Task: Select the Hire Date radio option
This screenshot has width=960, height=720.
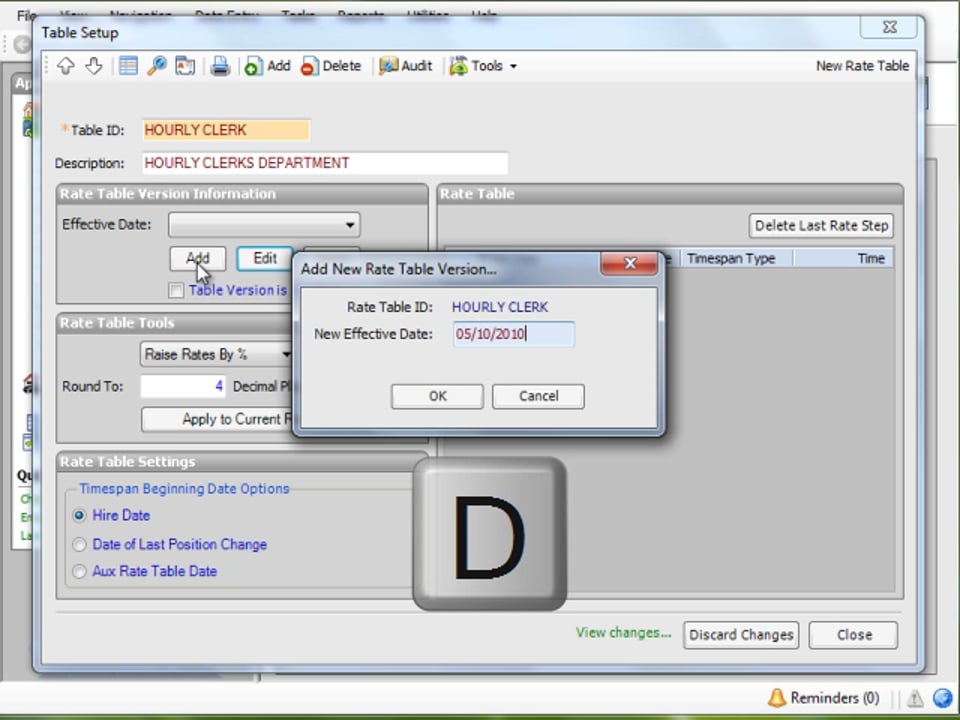Action: pos(79,516)
